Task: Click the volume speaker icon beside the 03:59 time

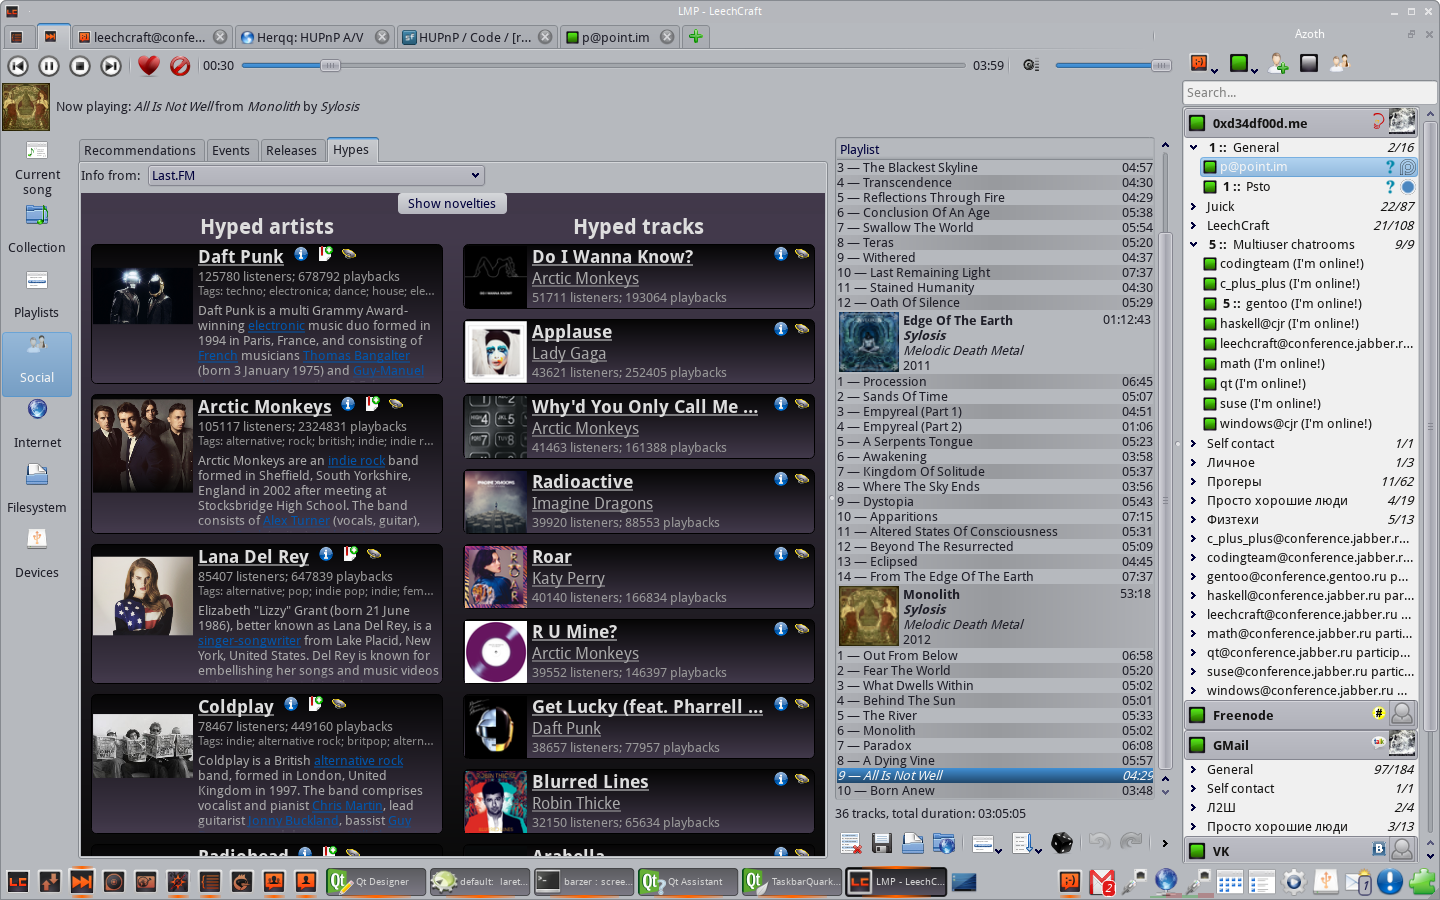Action: pyautogui.click(x=1031, y=66)
